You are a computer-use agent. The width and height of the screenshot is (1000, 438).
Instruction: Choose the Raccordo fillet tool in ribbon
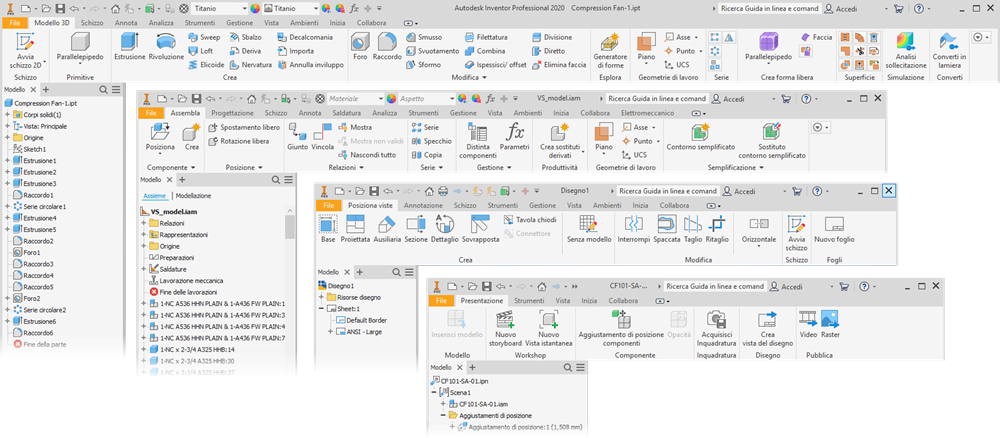tap(389, 47)
